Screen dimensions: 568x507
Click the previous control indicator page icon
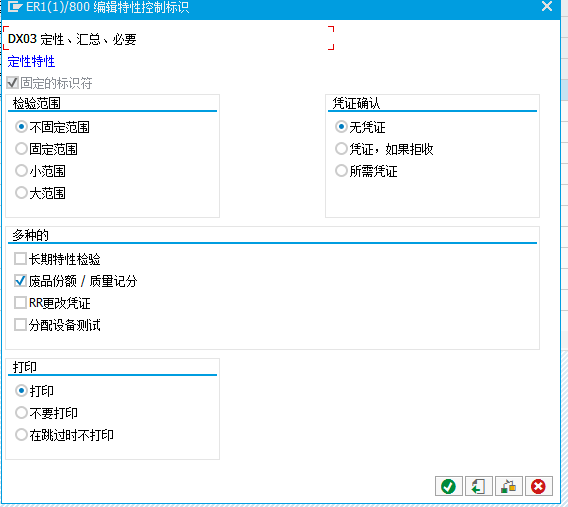(479, 486)
